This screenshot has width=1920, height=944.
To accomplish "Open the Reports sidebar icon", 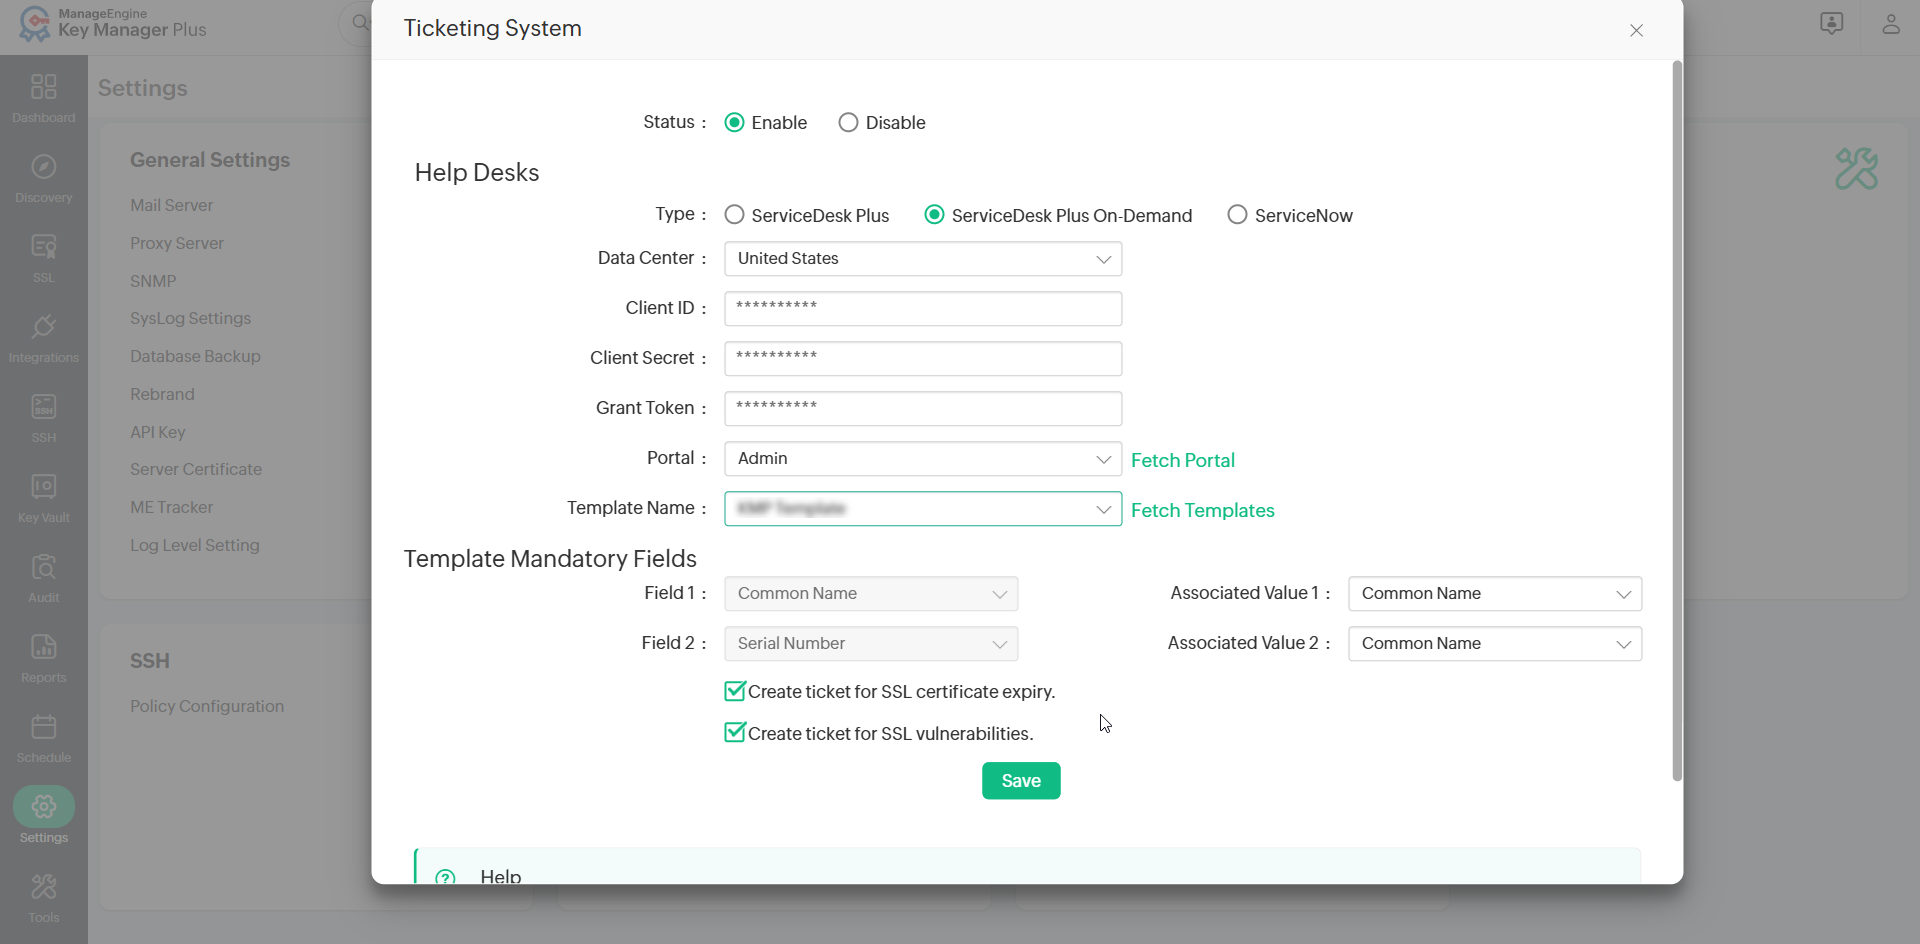I will [43, 657].
